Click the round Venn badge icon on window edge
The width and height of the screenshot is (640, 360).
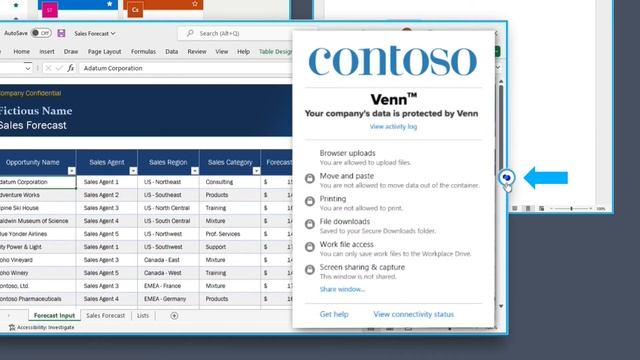507,178
